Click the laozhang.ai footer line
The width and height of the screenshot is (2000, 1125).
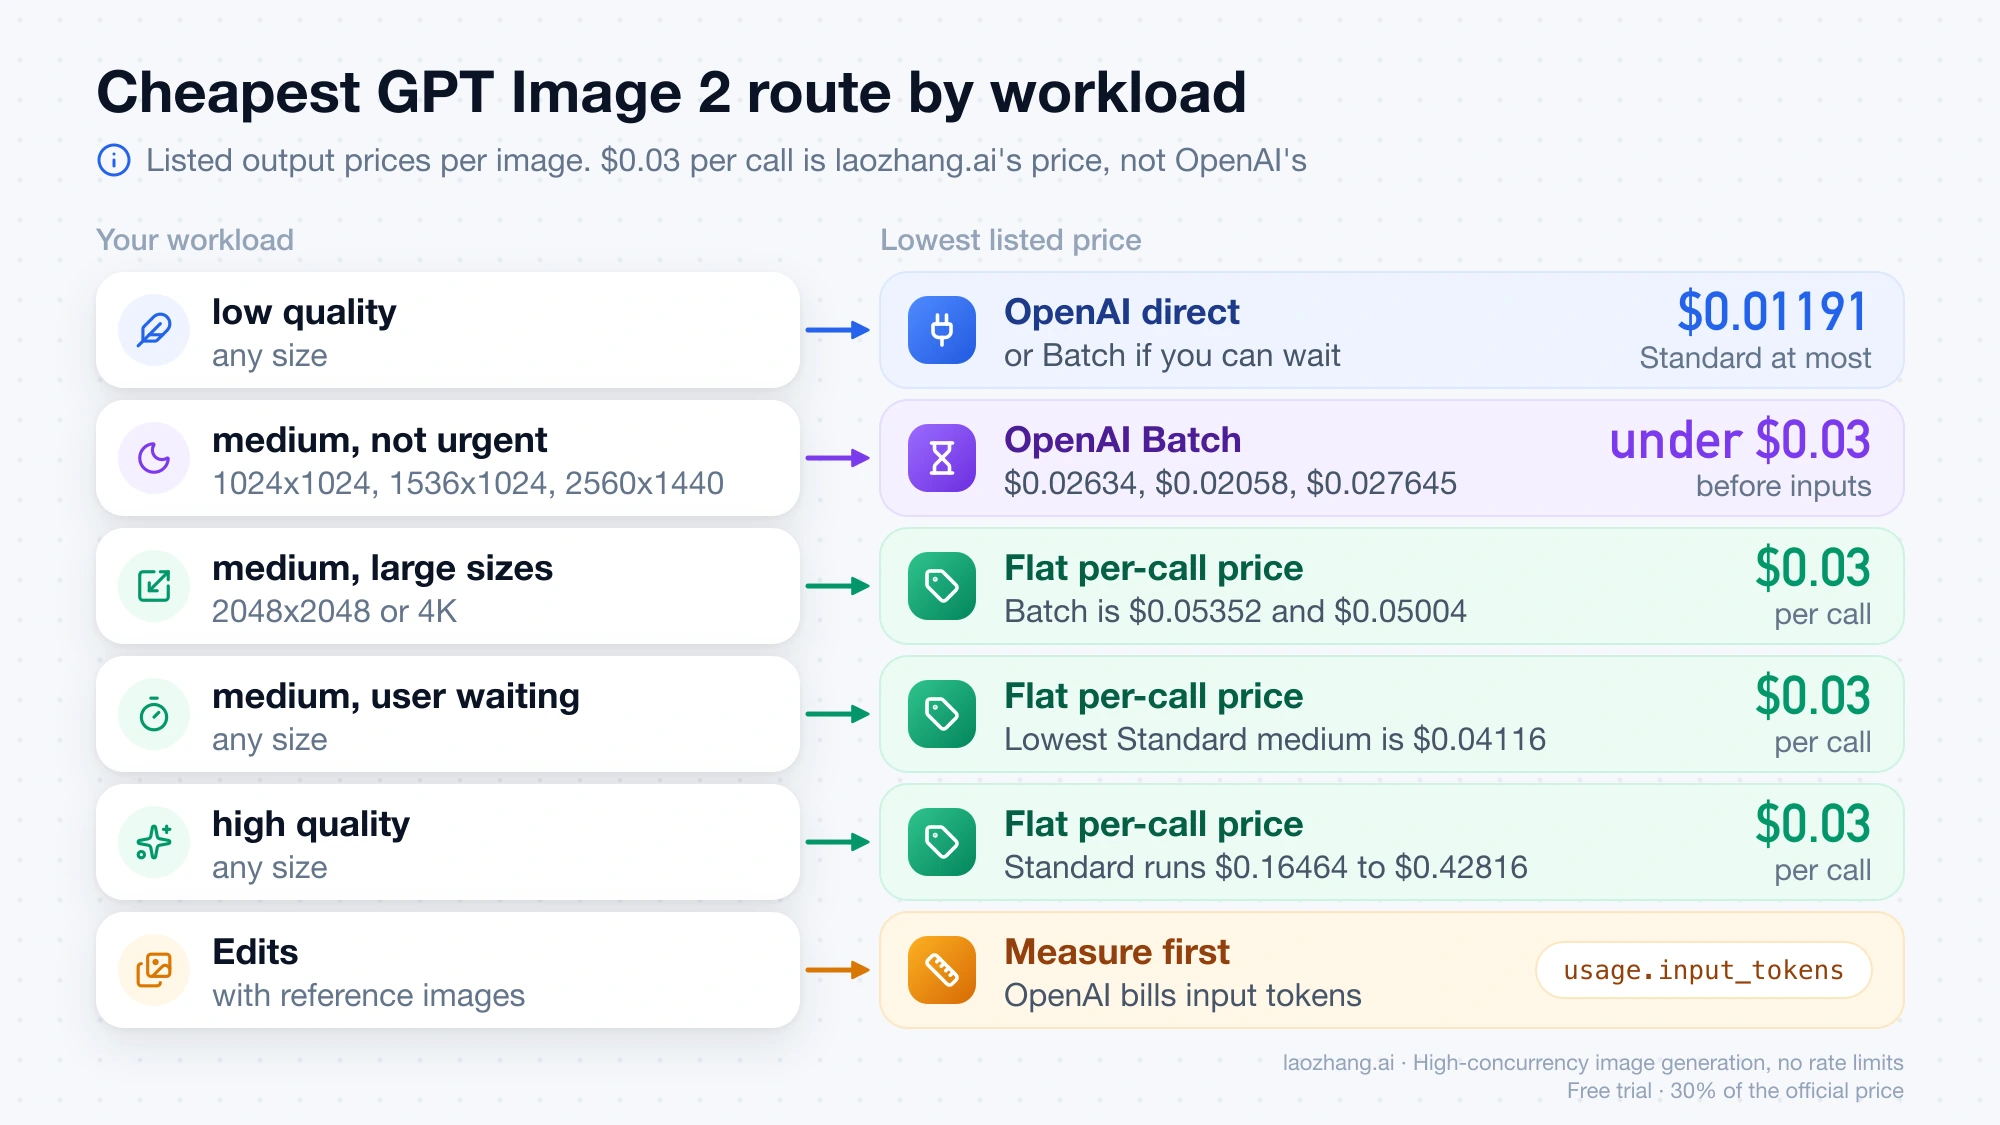tap(1593, 1063)
